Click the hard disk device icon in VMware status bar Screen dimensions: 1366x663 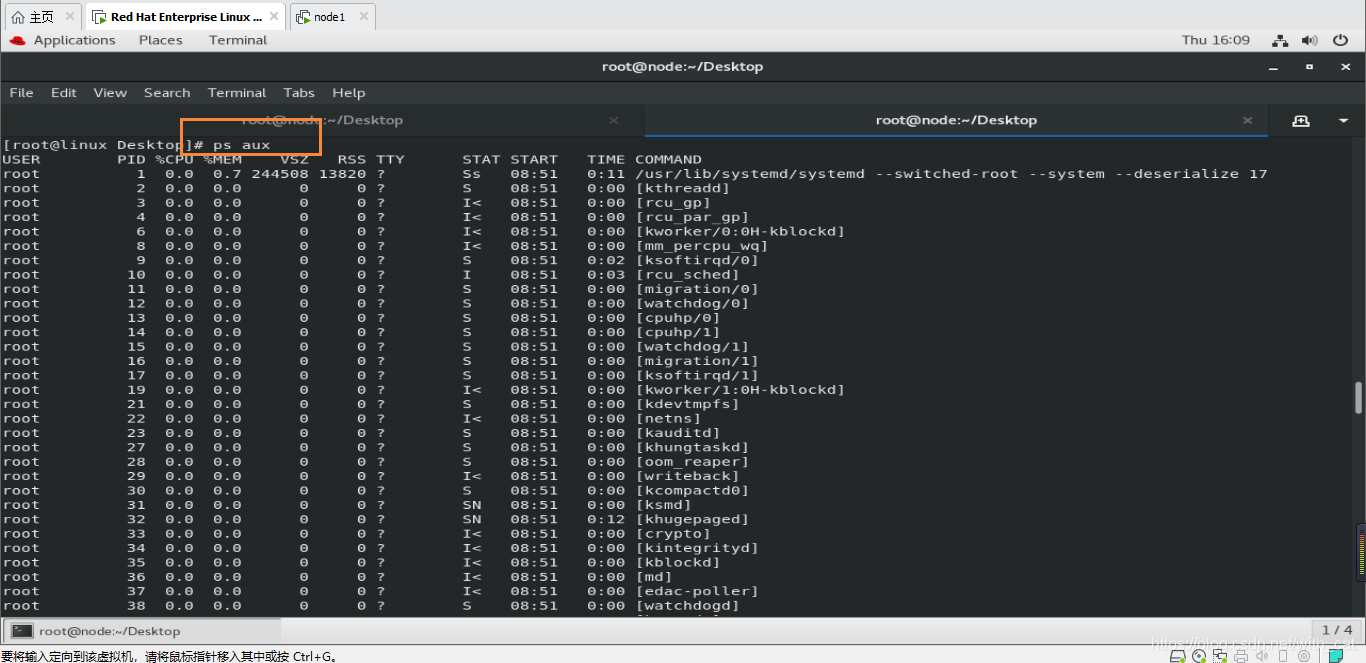coord(1179,656)
